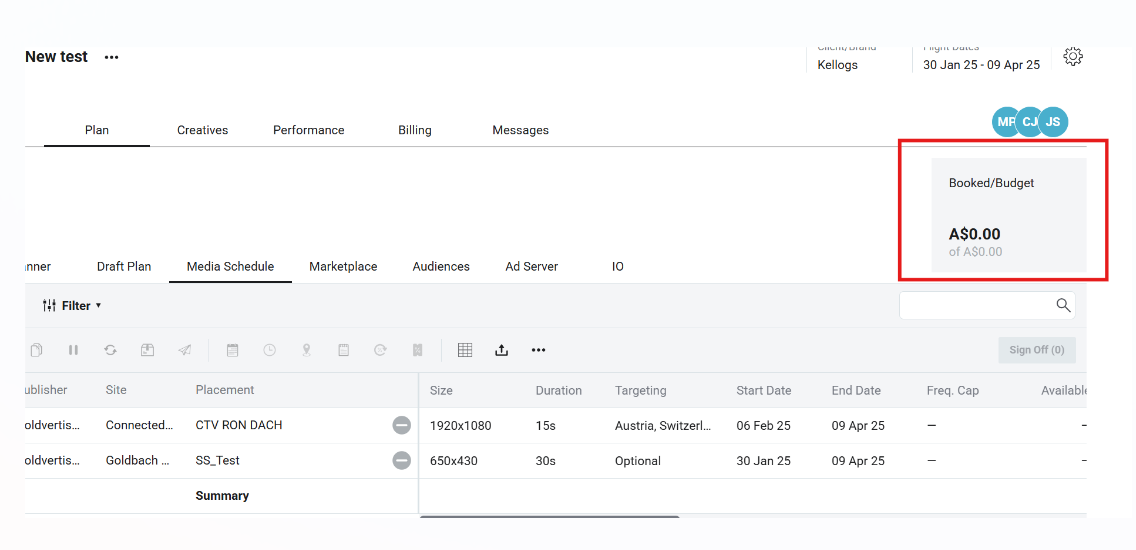Screen dimensions: 1136x550
Task: Open the Marketplace tab
Action: (343, 267)
